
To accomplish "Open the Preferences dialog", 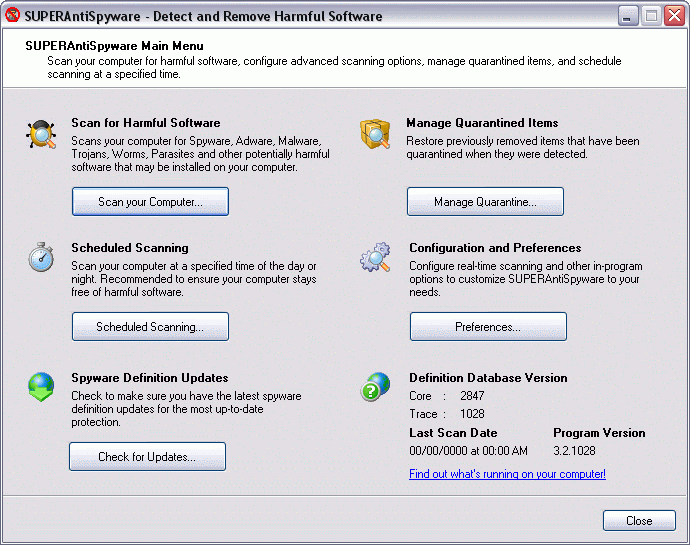I will click(488, 327).
